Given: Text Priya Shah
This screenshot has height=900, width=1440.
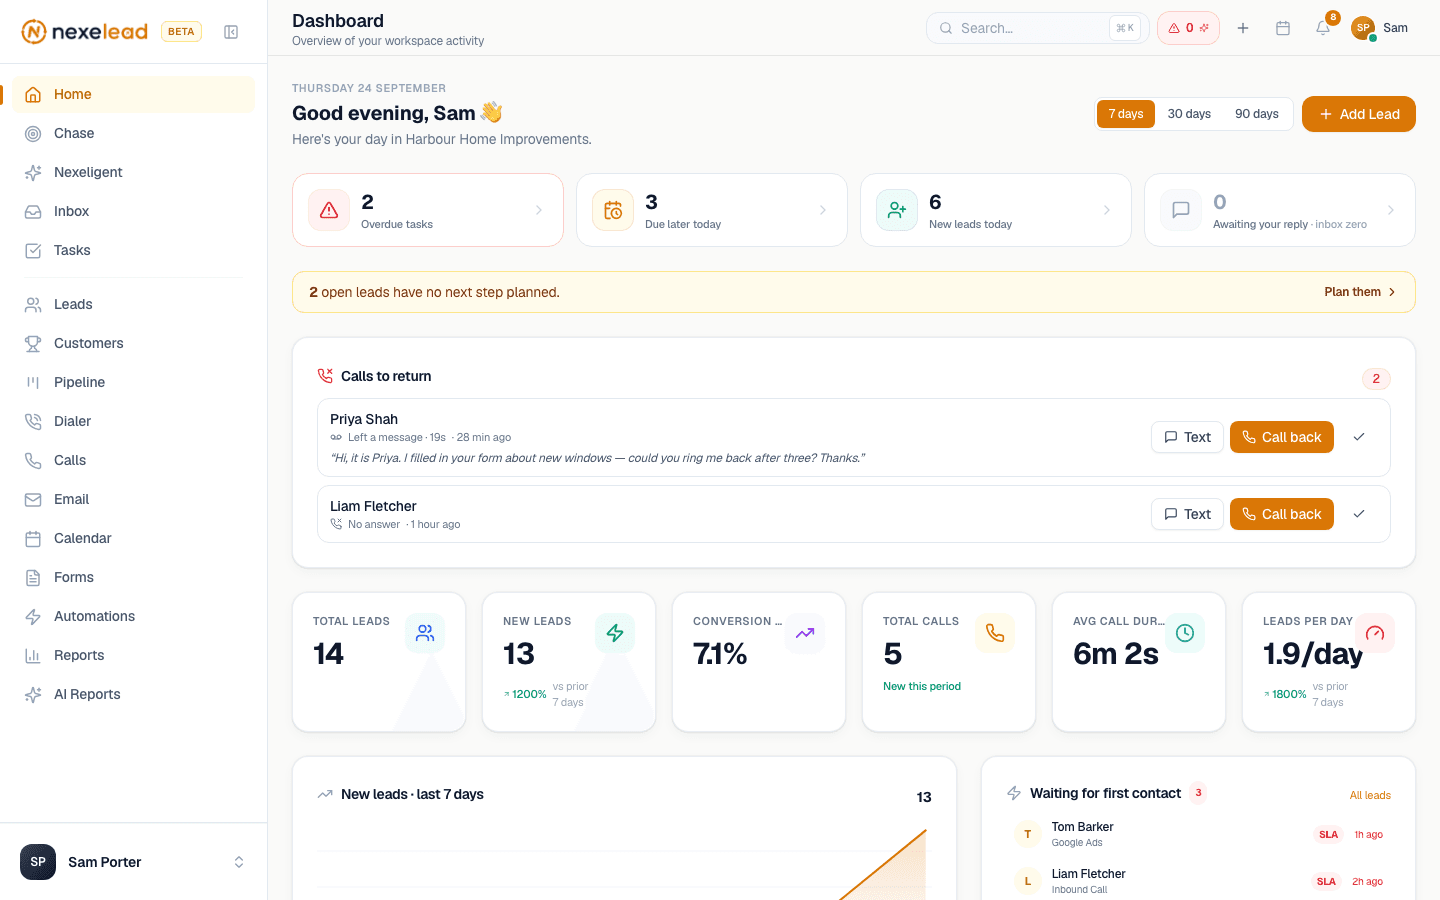Looking at the screenshot, I should tap(1187, 437).
